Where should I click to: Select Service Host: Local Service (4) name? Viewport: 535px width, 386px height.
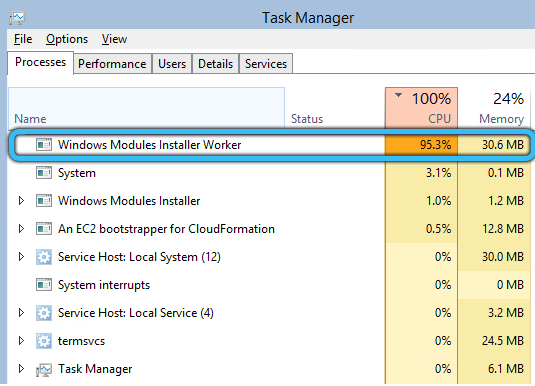click(136, 313)
